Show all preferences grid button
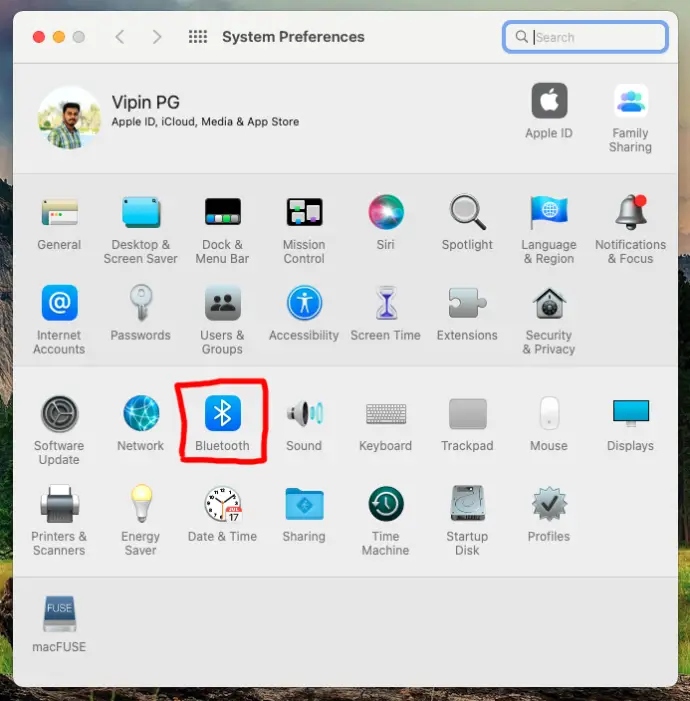This screenshot has height=701, width=690. (x=198, y=37)
